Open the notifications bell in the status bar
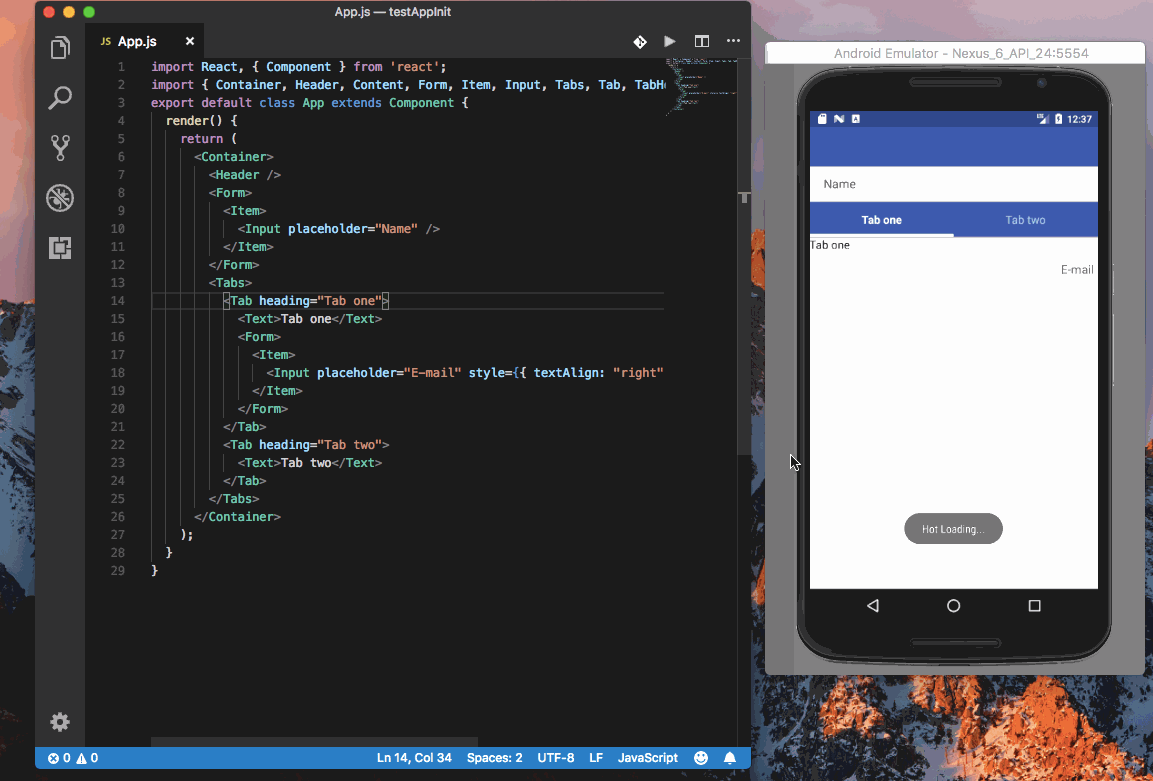This screenshot has width=1153, height=781. pyautogui.click(x=730, y=757)
